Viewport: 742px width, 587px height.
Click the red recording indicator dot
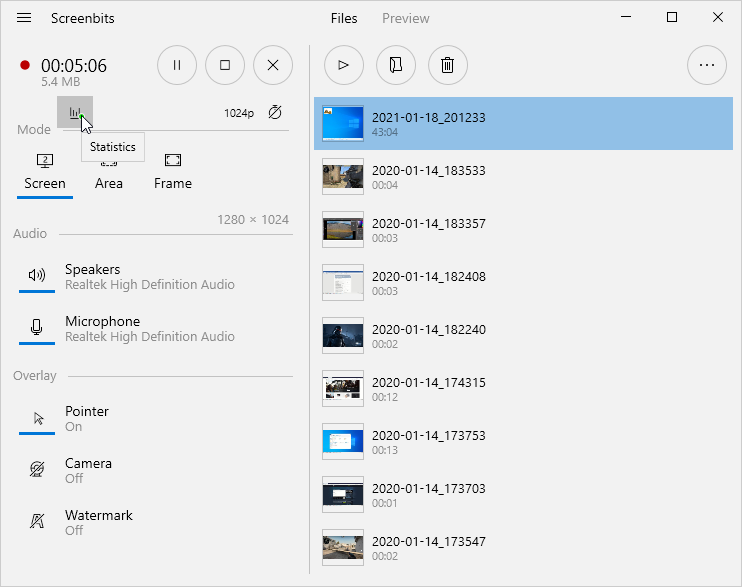pyautogui.click(x=25, y=65)
